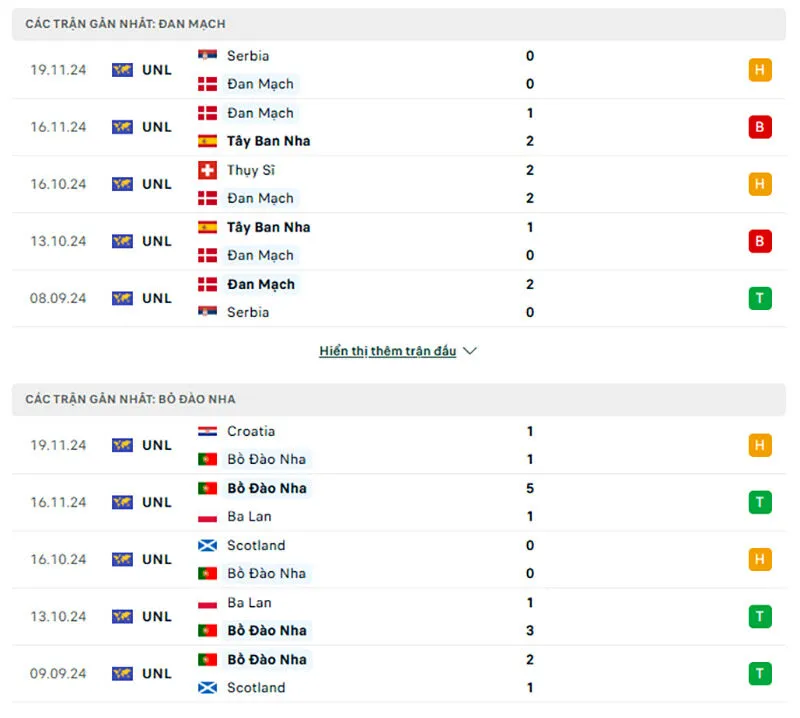
Task: Click the 'Hiển thị thêm trận đấu' link
Action: click(388, 351)
